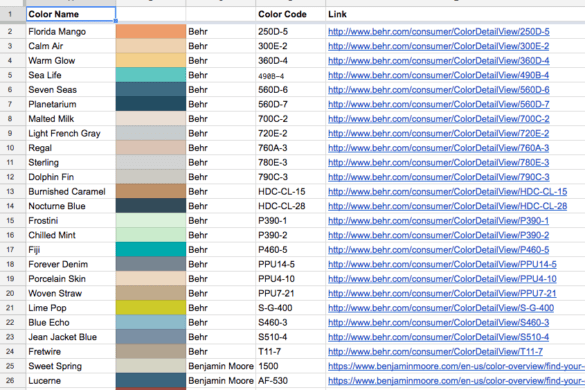This screenshot has width=585, height=390.
Task: Select the S460-3 color code cell
Action: [290, 323]
